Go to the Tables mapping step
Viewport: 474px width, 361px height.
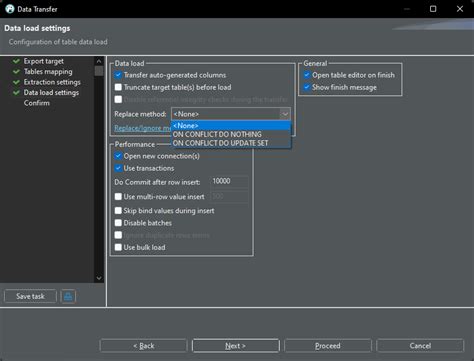click(x=48, y=72)
